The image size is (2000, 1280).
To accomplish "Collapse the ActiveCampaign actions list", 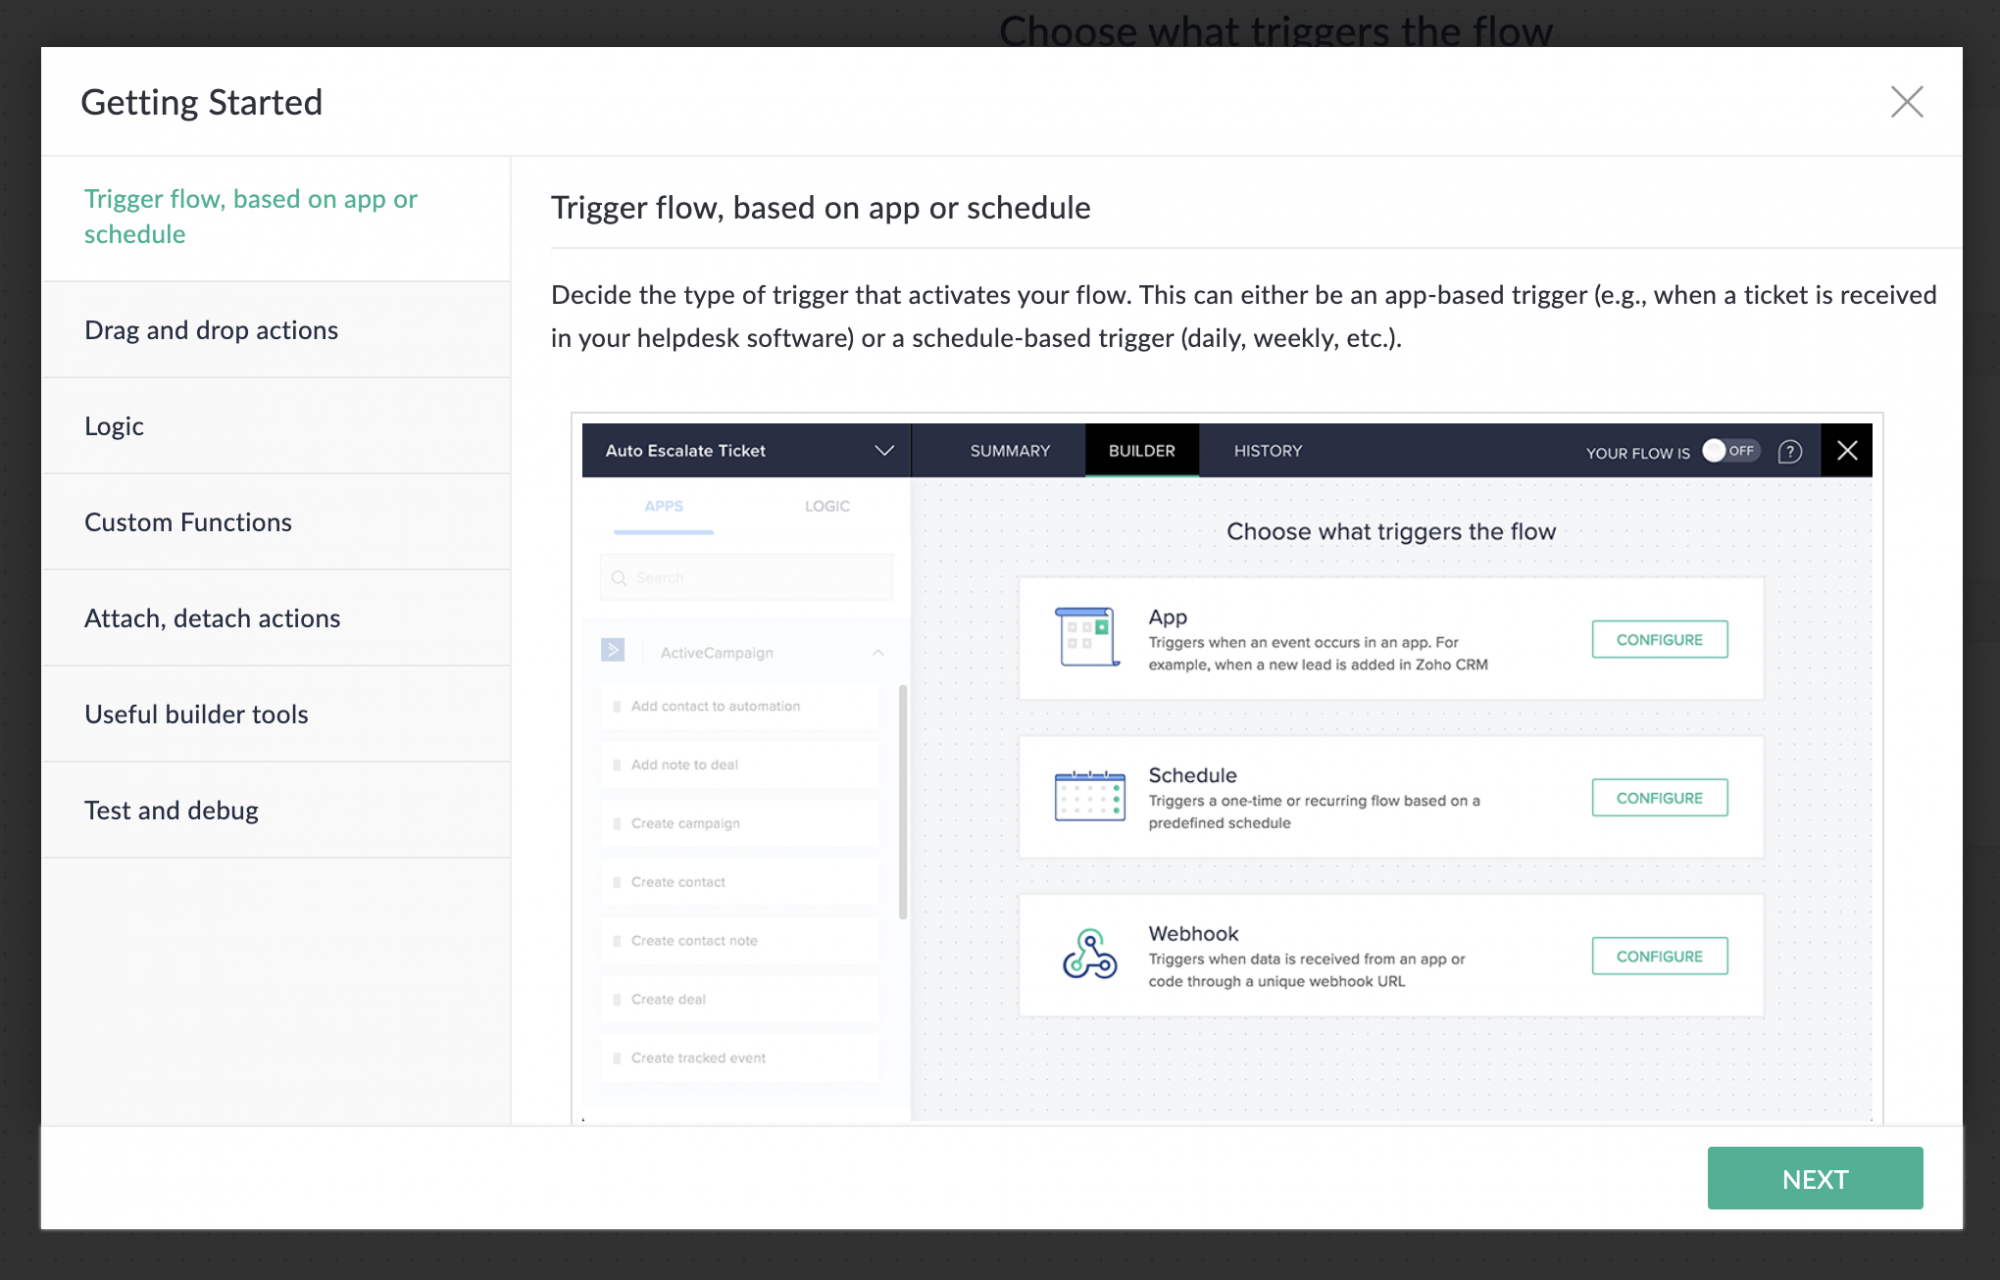I will pyautogui.click(x=878, y=652).
